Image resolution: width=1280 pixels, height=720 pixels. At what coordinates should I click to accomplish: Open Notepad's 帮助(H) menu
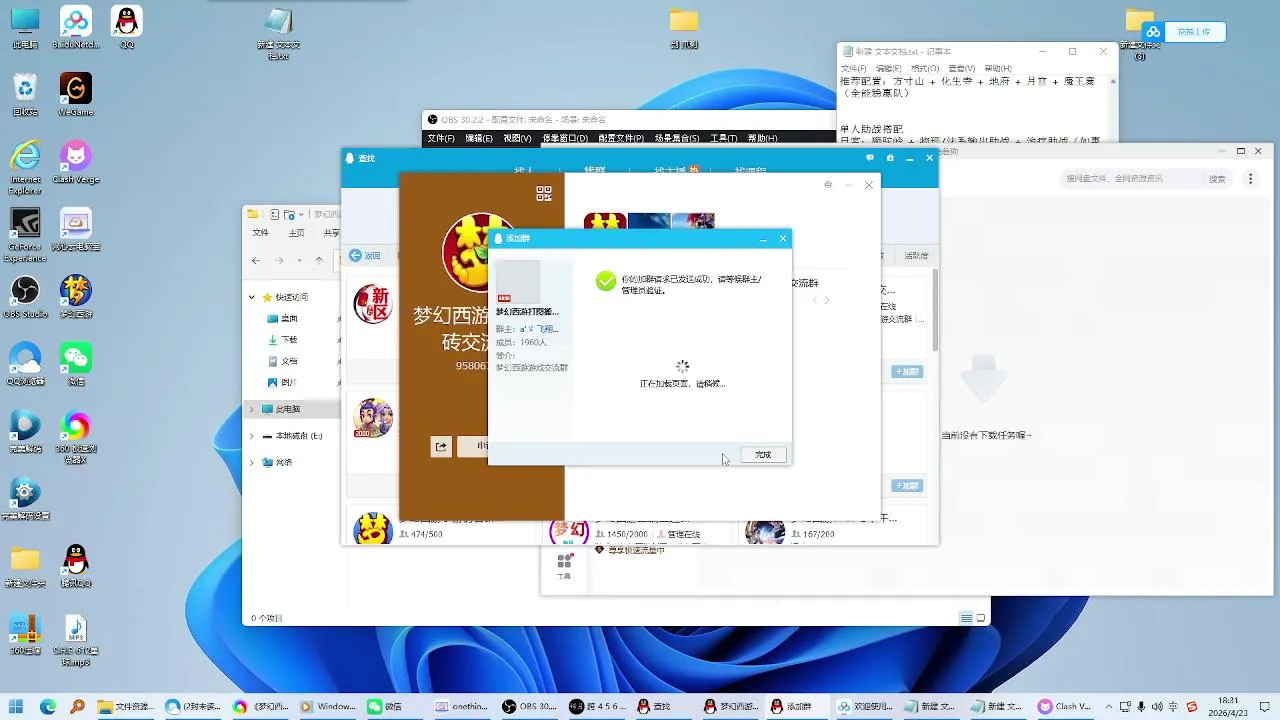coord(998,69)
